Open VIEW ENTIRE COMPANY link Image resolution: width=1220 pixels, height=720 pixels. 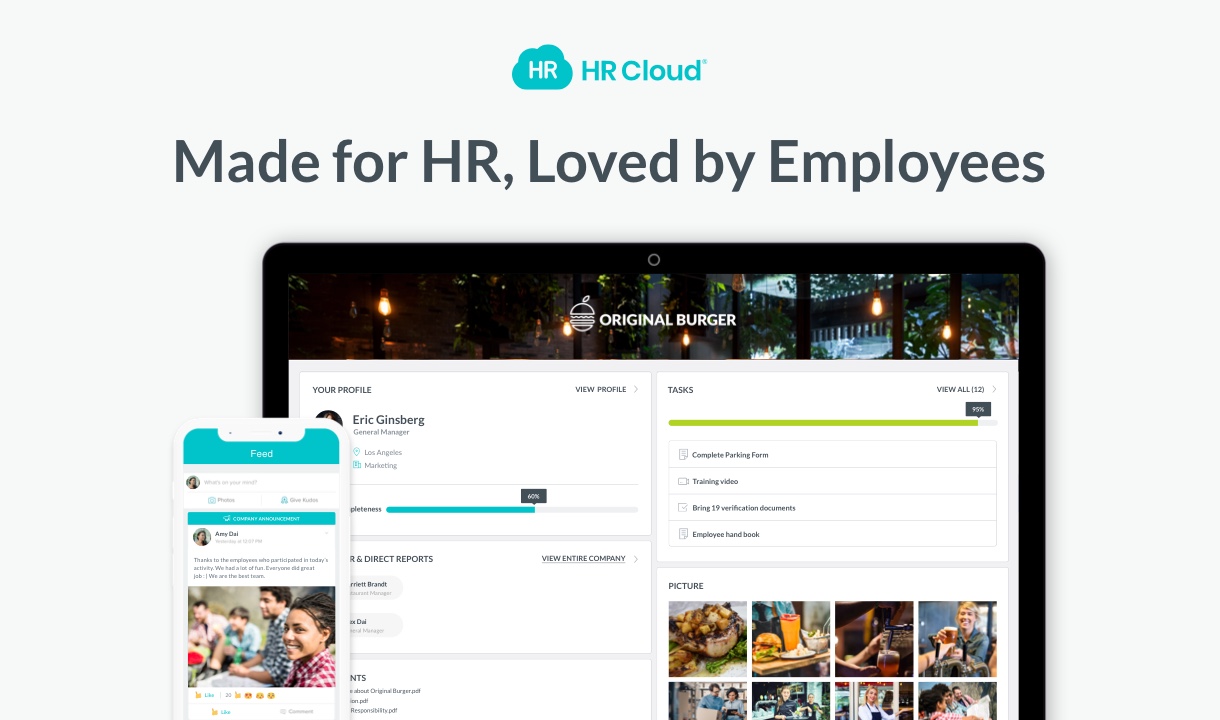coord(583,558)
